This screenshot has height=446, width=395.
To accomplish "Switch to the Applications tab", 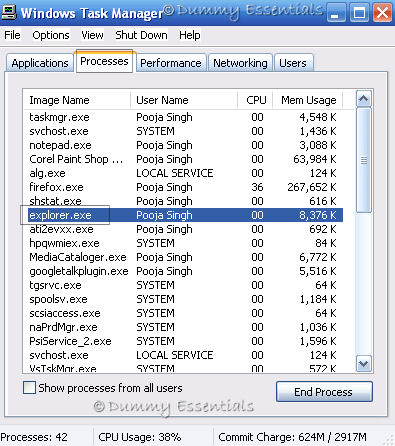I will pyautogui.click(x=40, y=63).
